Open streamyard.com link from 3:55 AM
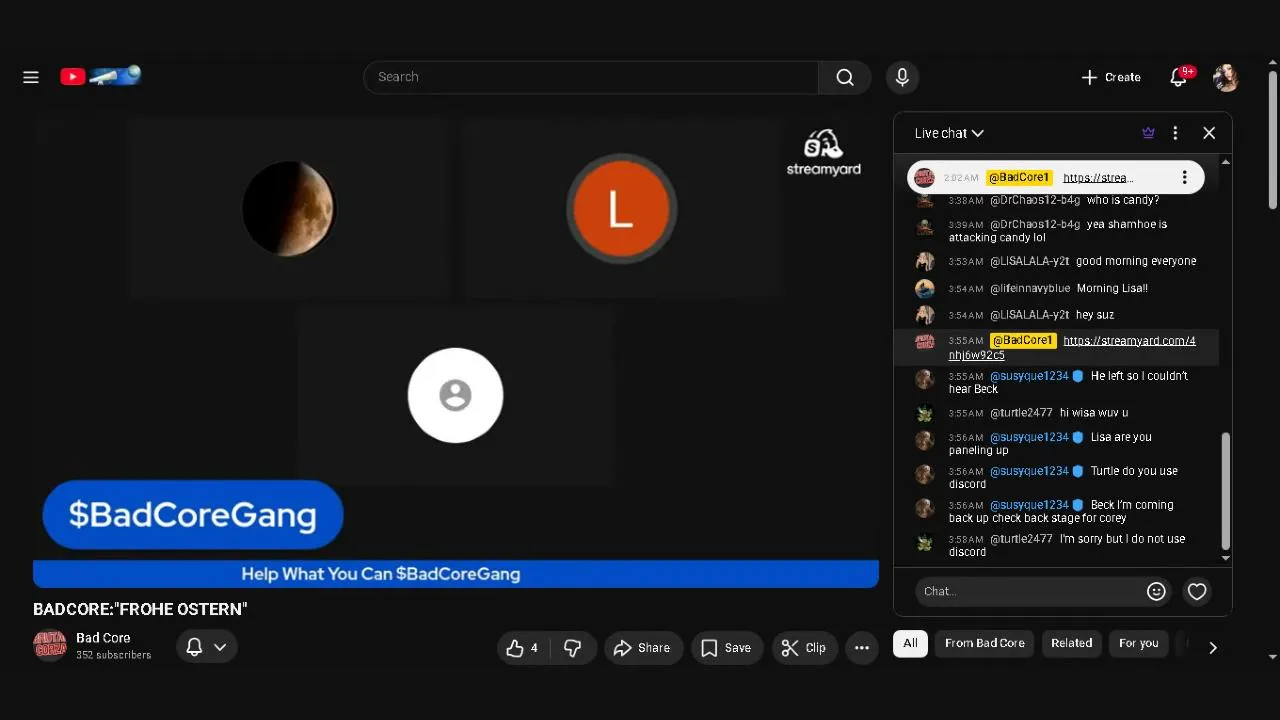Screen dimensions: 1280x720 click(1072, 348)
